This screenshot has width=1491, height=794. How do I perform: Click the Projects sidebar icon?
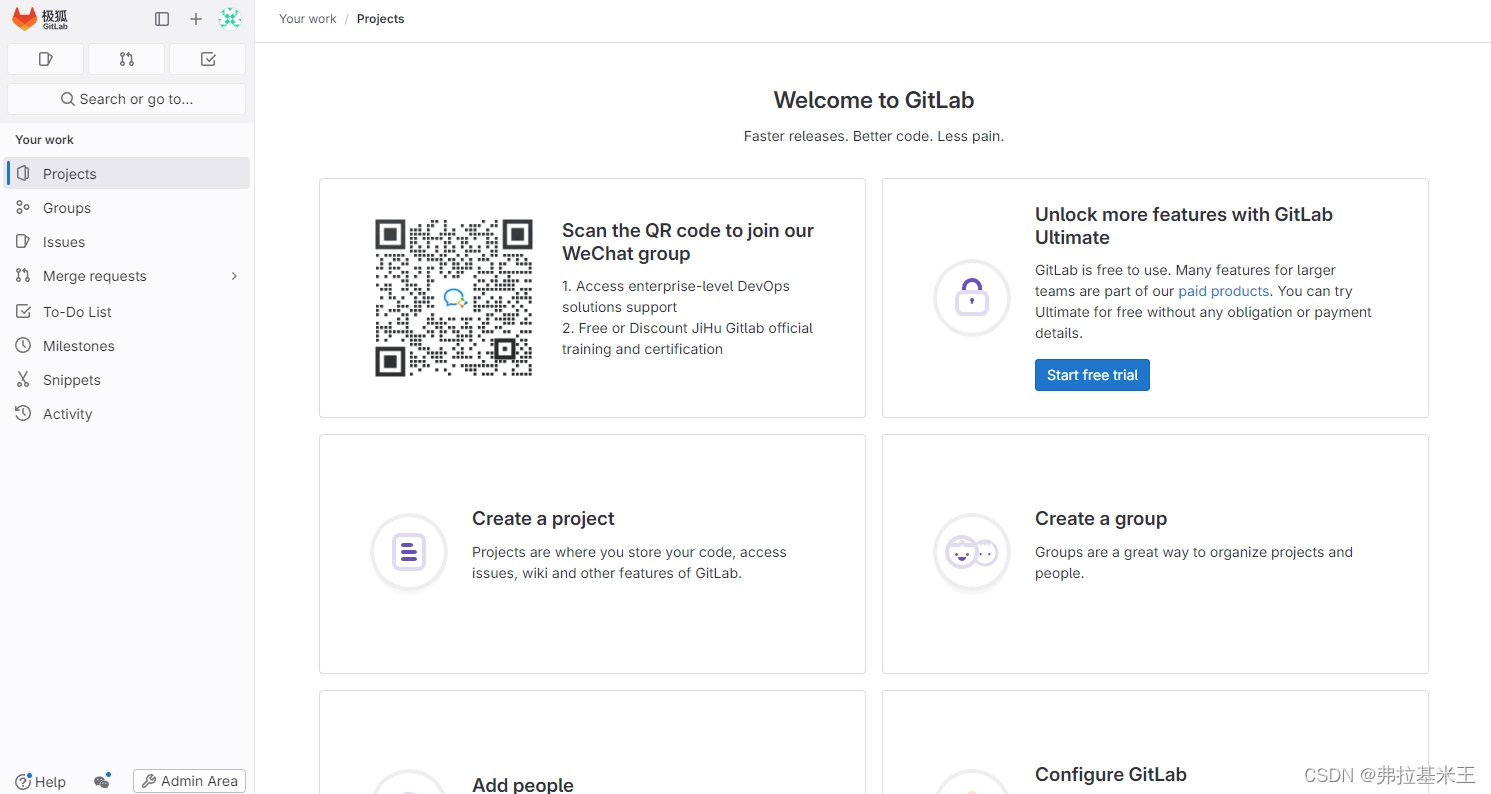pos(23,173)
